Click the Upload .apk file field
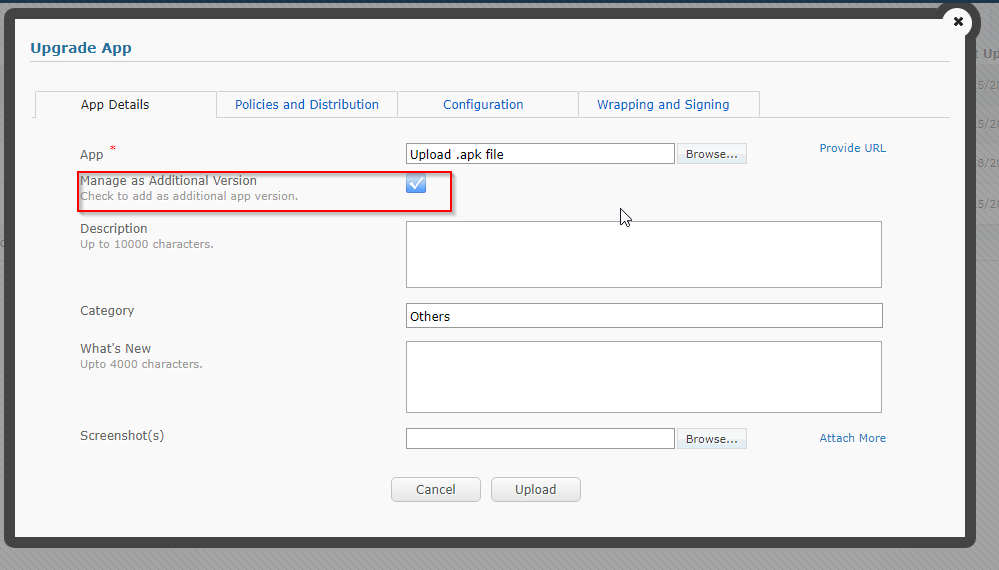The image size is (999, 570). coord(540,153)
